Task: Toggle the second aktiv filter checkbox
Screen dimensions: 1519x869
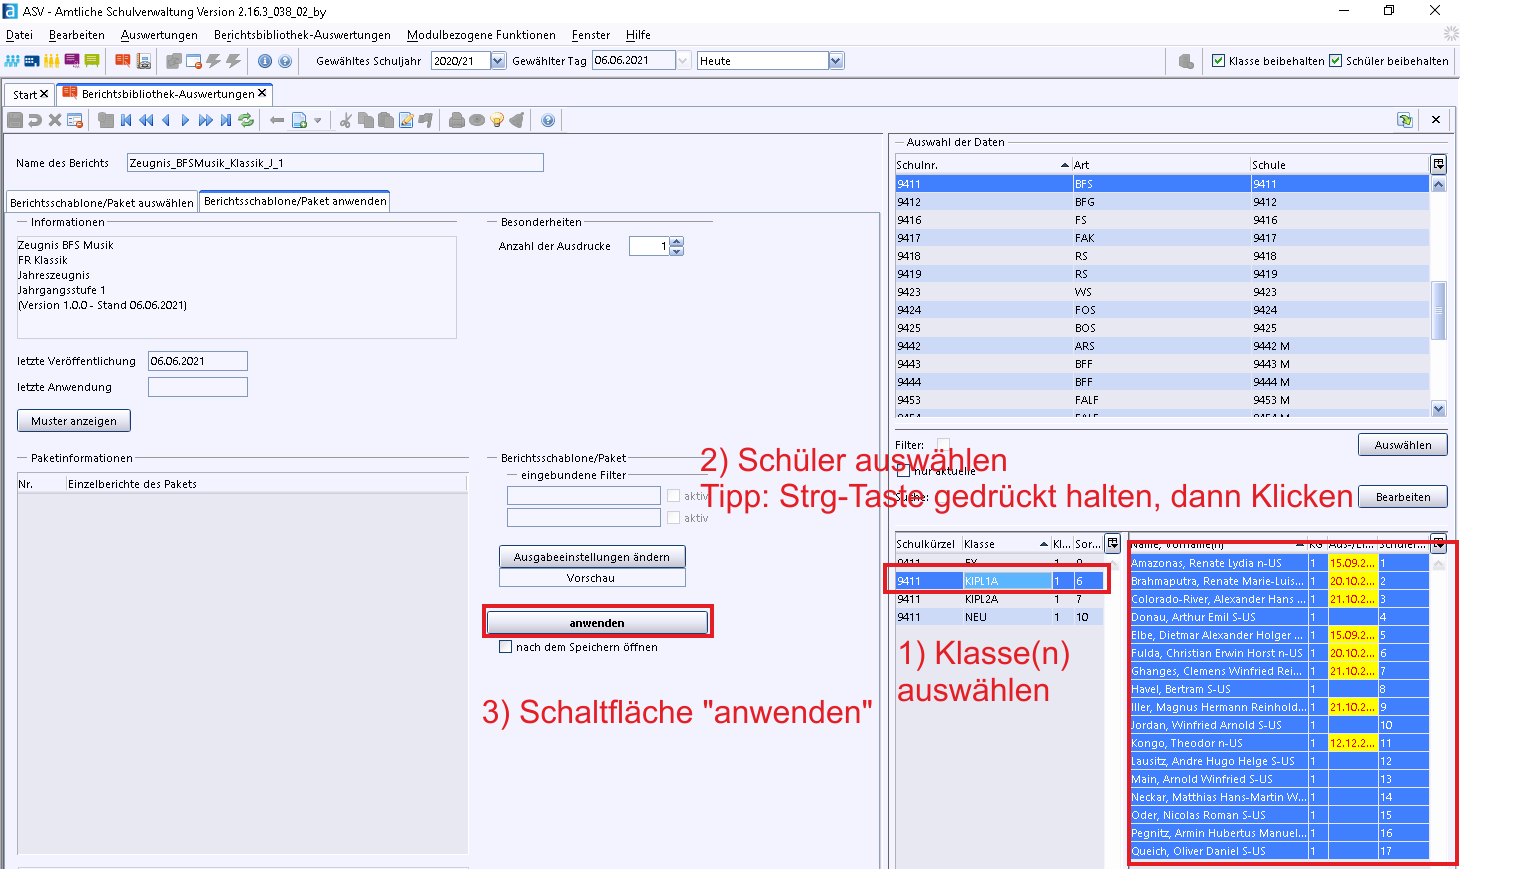Action: tap(673, 517)
